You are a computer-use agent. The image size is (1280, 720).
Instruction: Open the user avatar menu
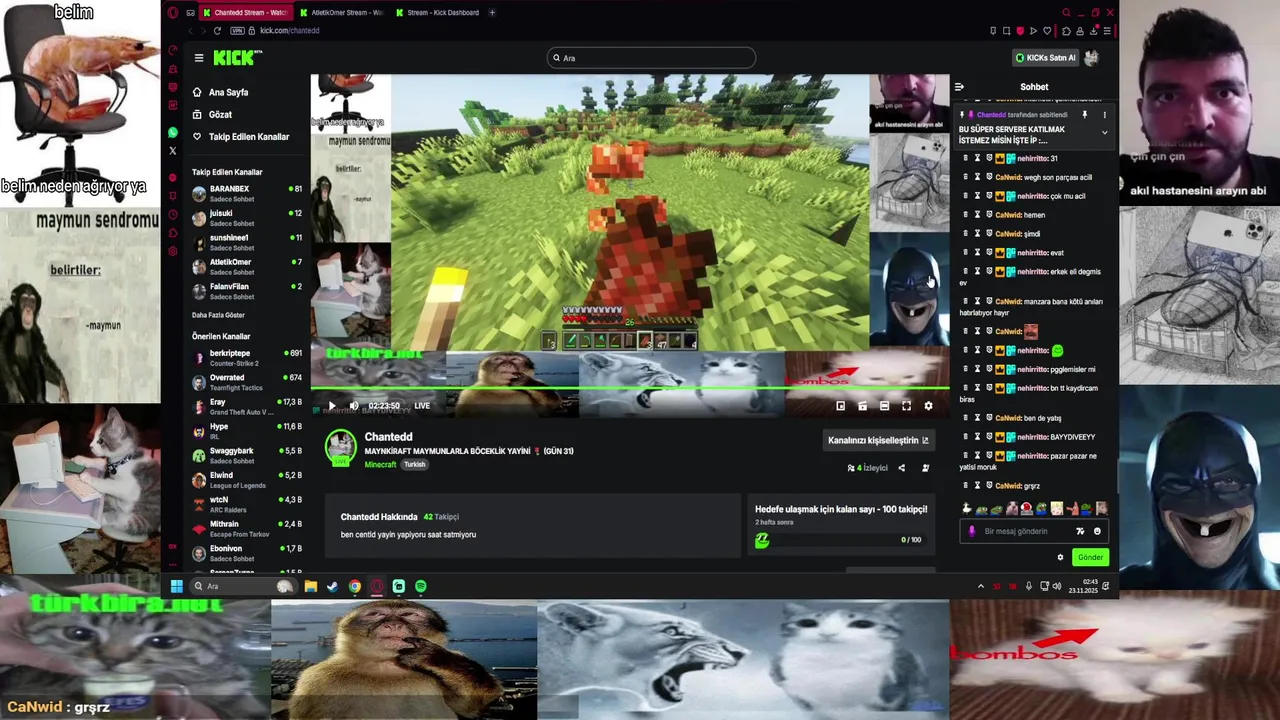pyautogui.click(x=1092, y=58)
